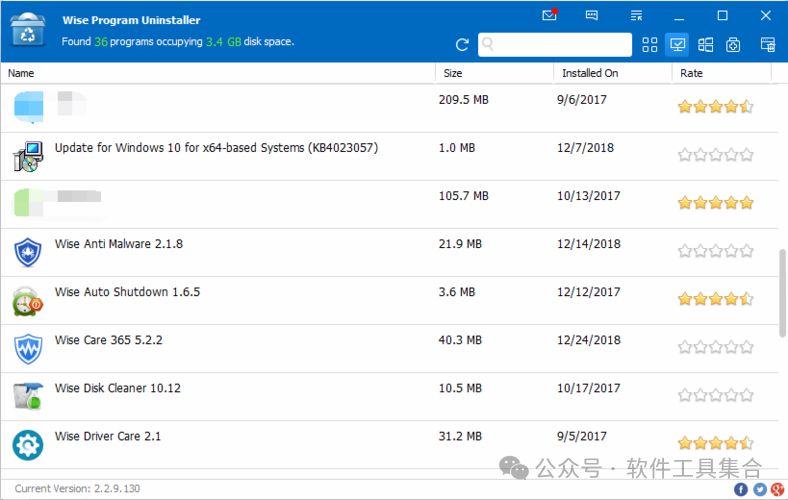Click the rightmost toolbar window-list icon

[768, 45]
